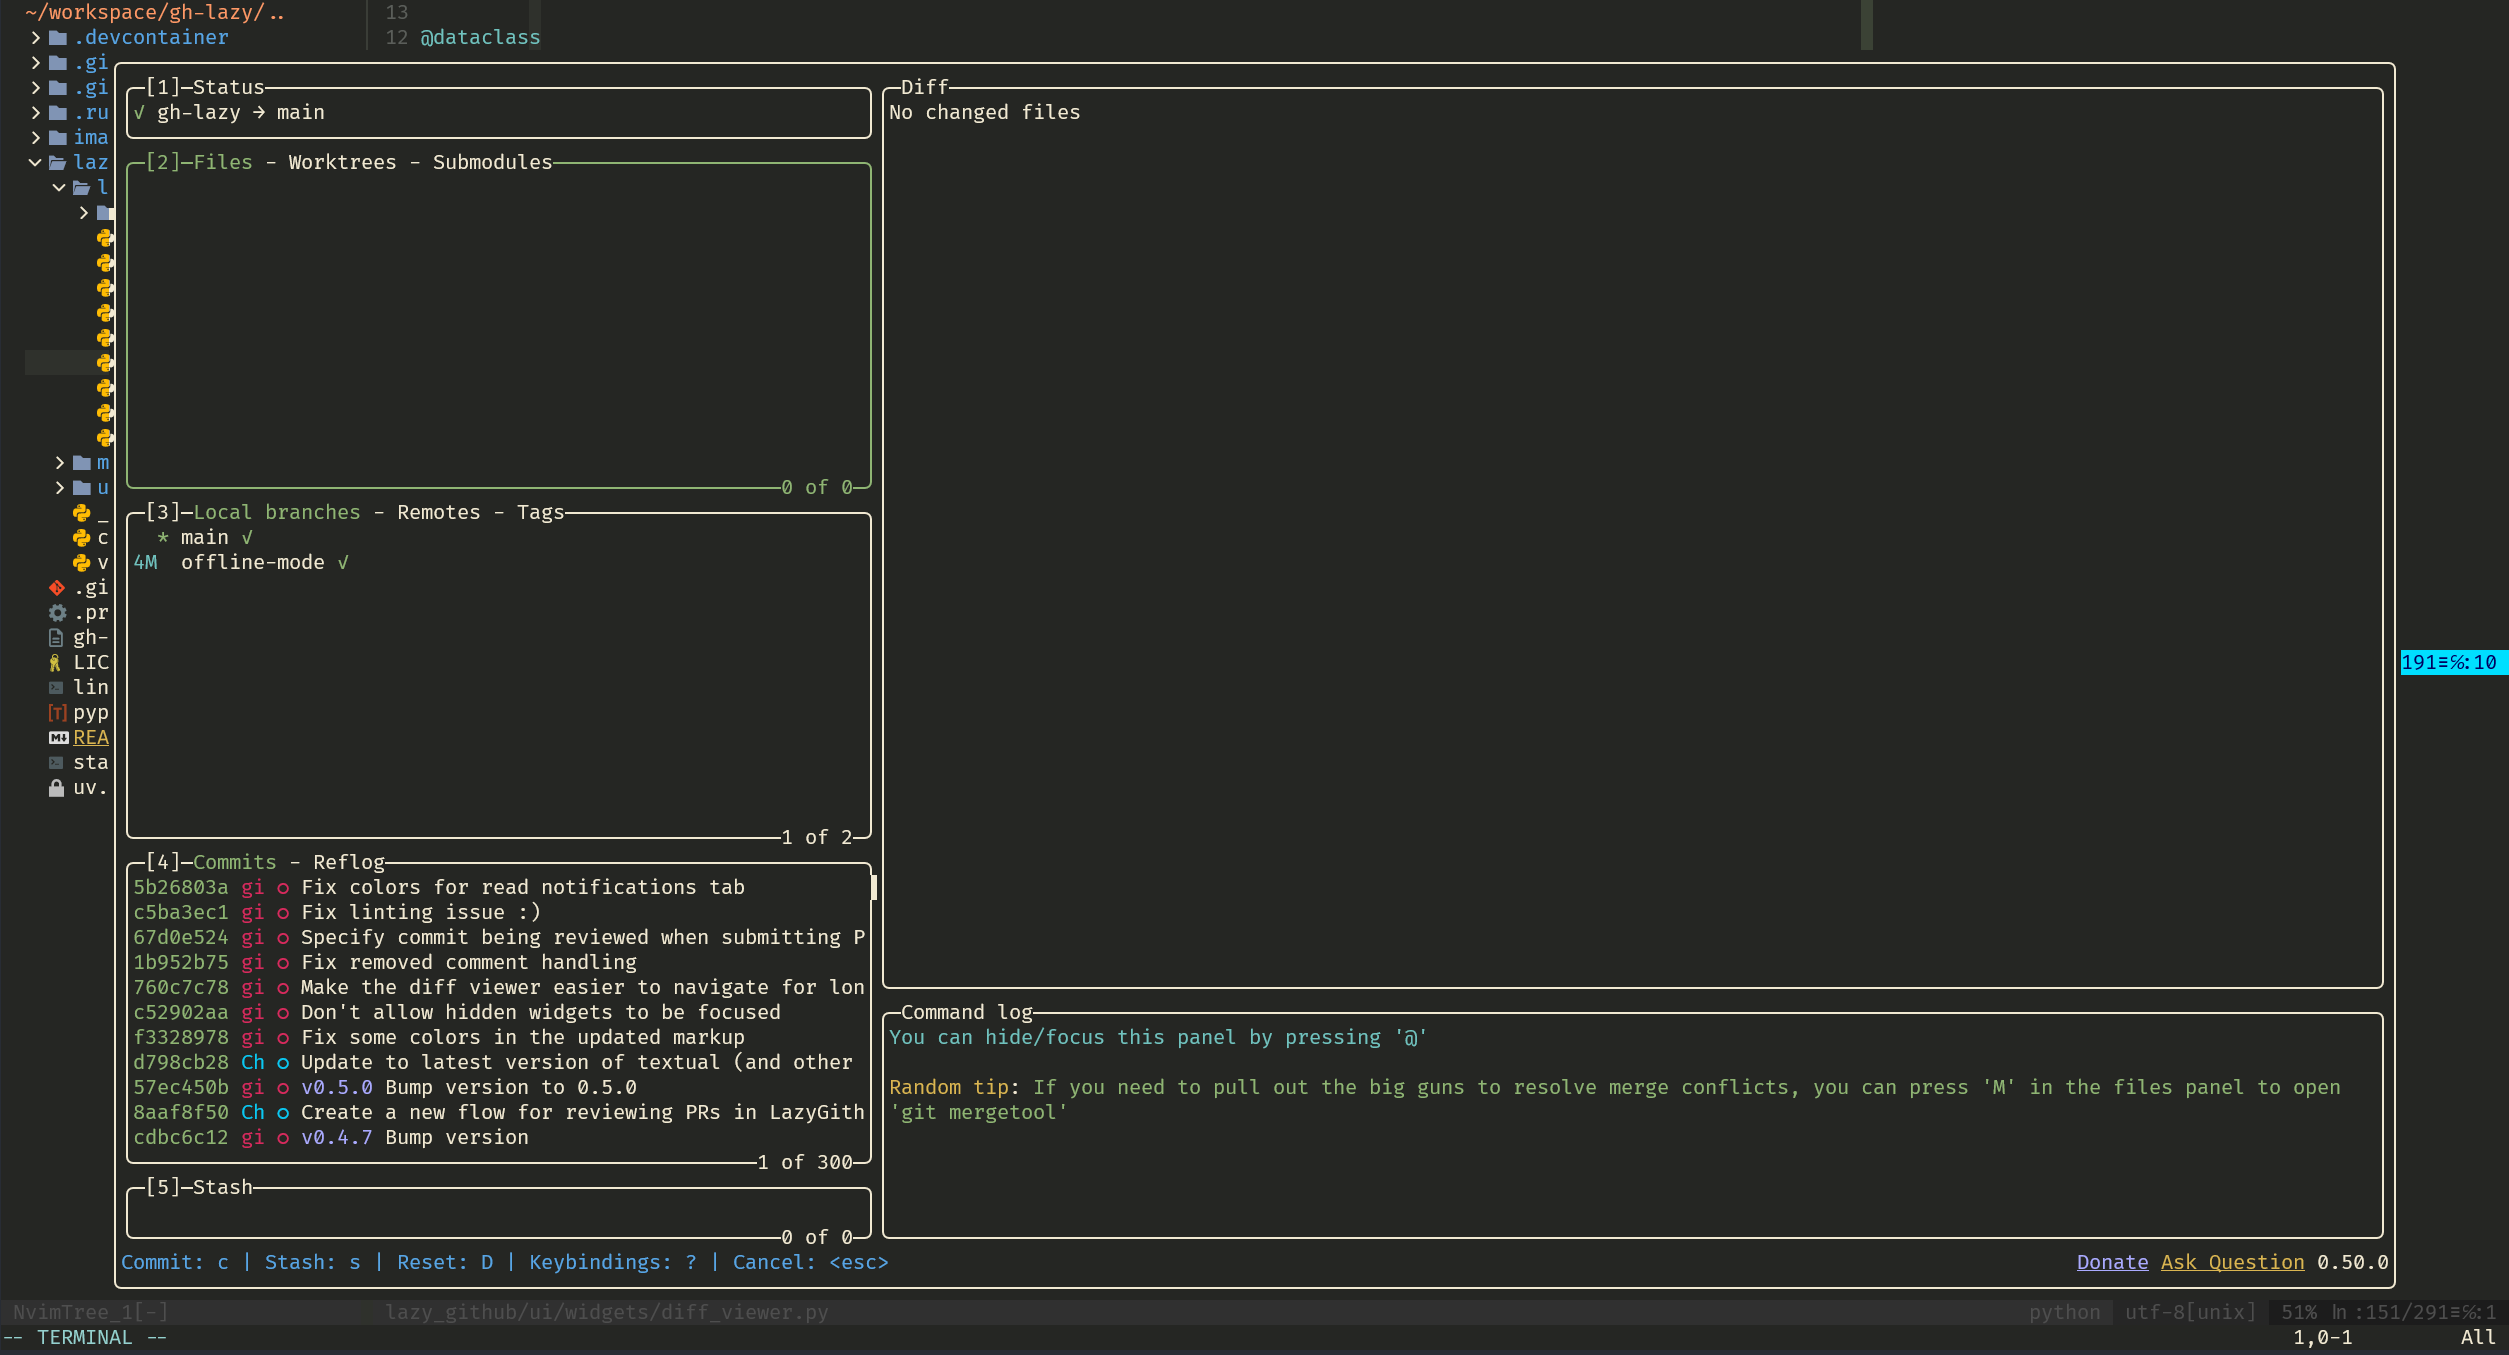Click the markdown icon of REA file
Screen dimensions: 2509x1355
click(x=58, y=738)
